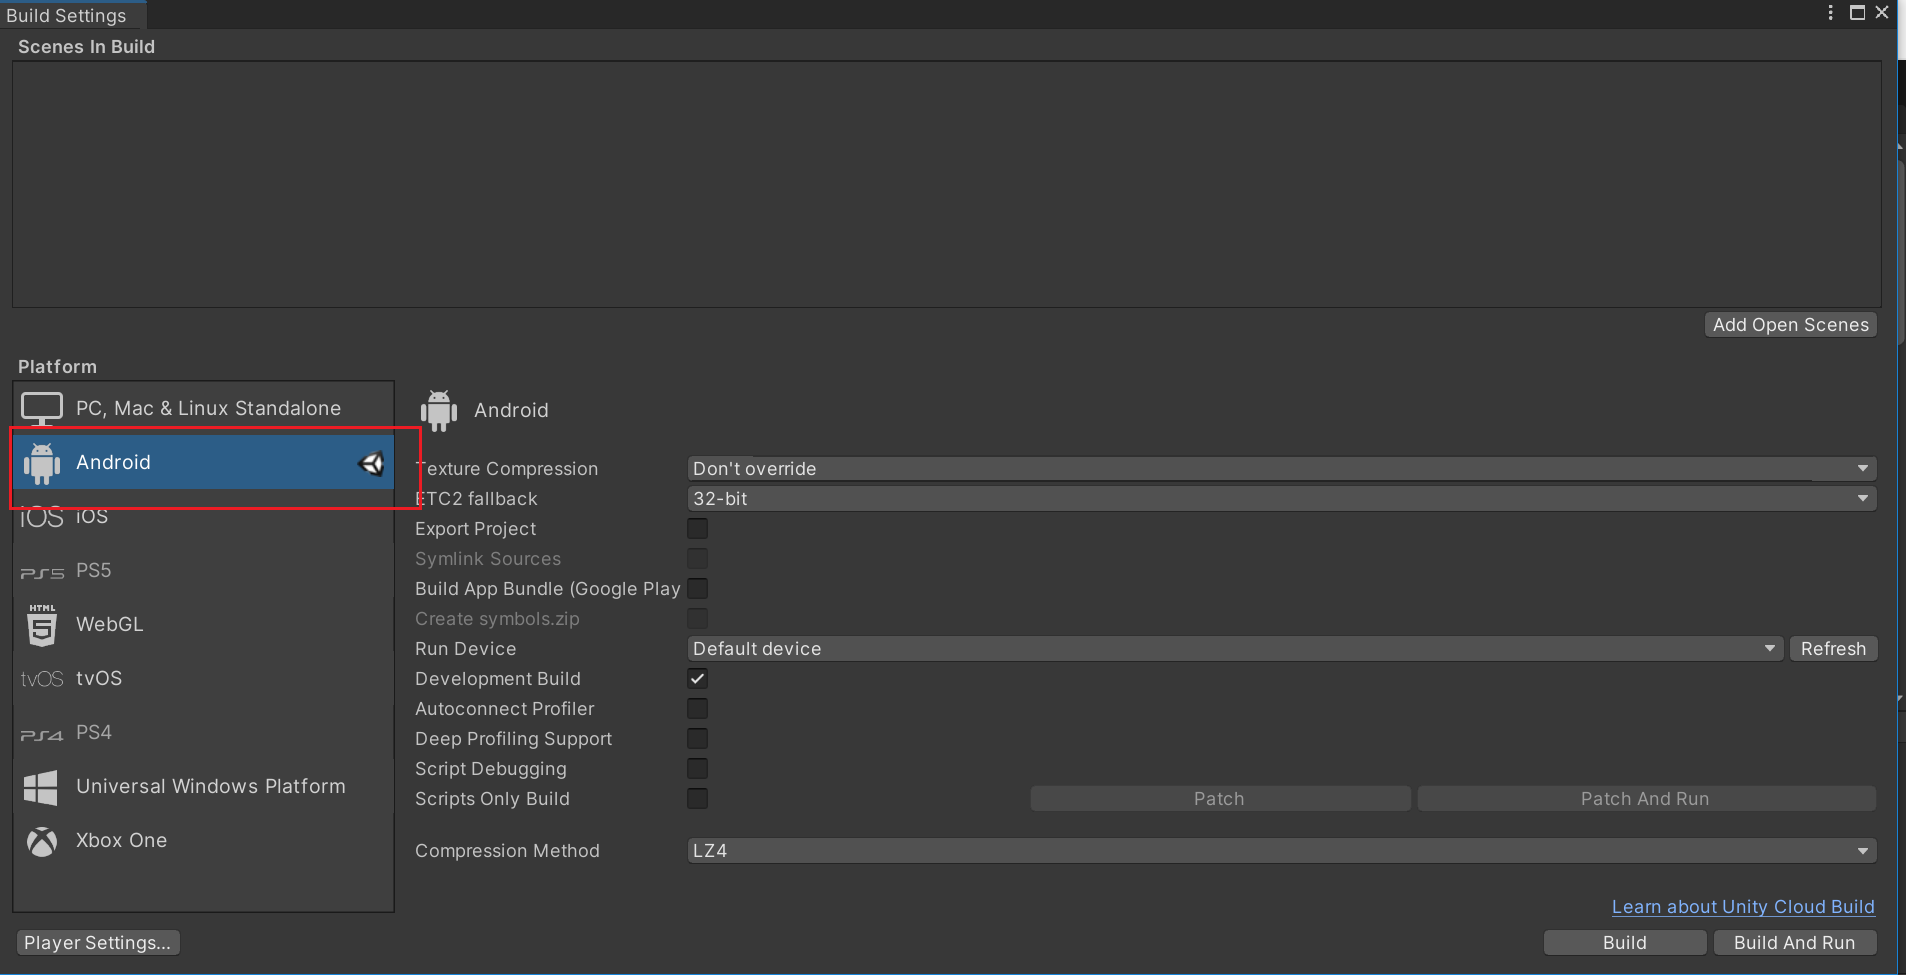Screen dimensions: 1906x975
Task: Enable the Export Project checkbox
Action: 697,528
